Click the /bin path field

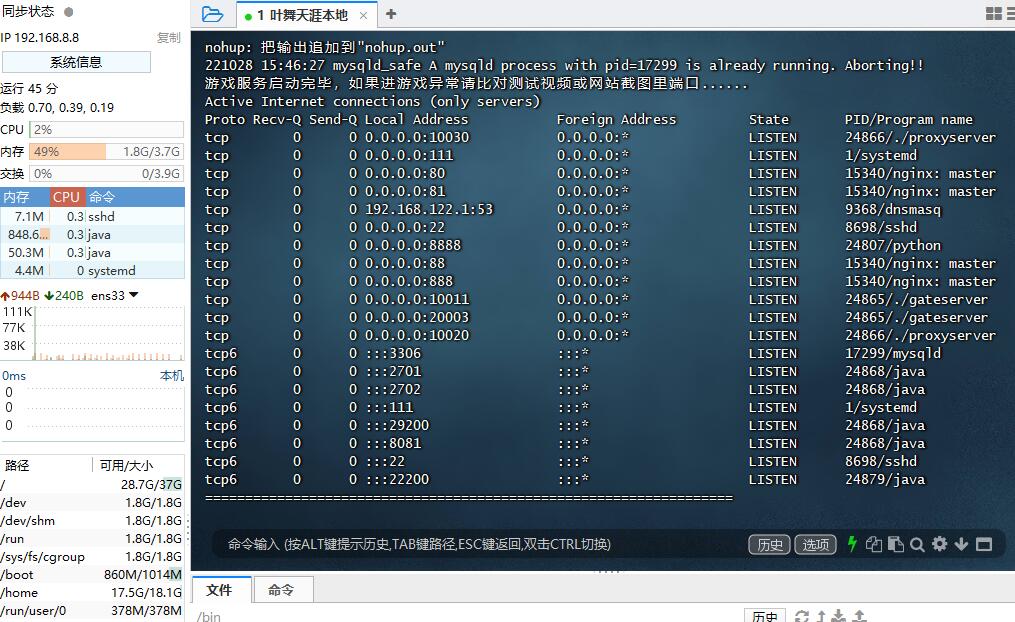[x=466, y=616]
